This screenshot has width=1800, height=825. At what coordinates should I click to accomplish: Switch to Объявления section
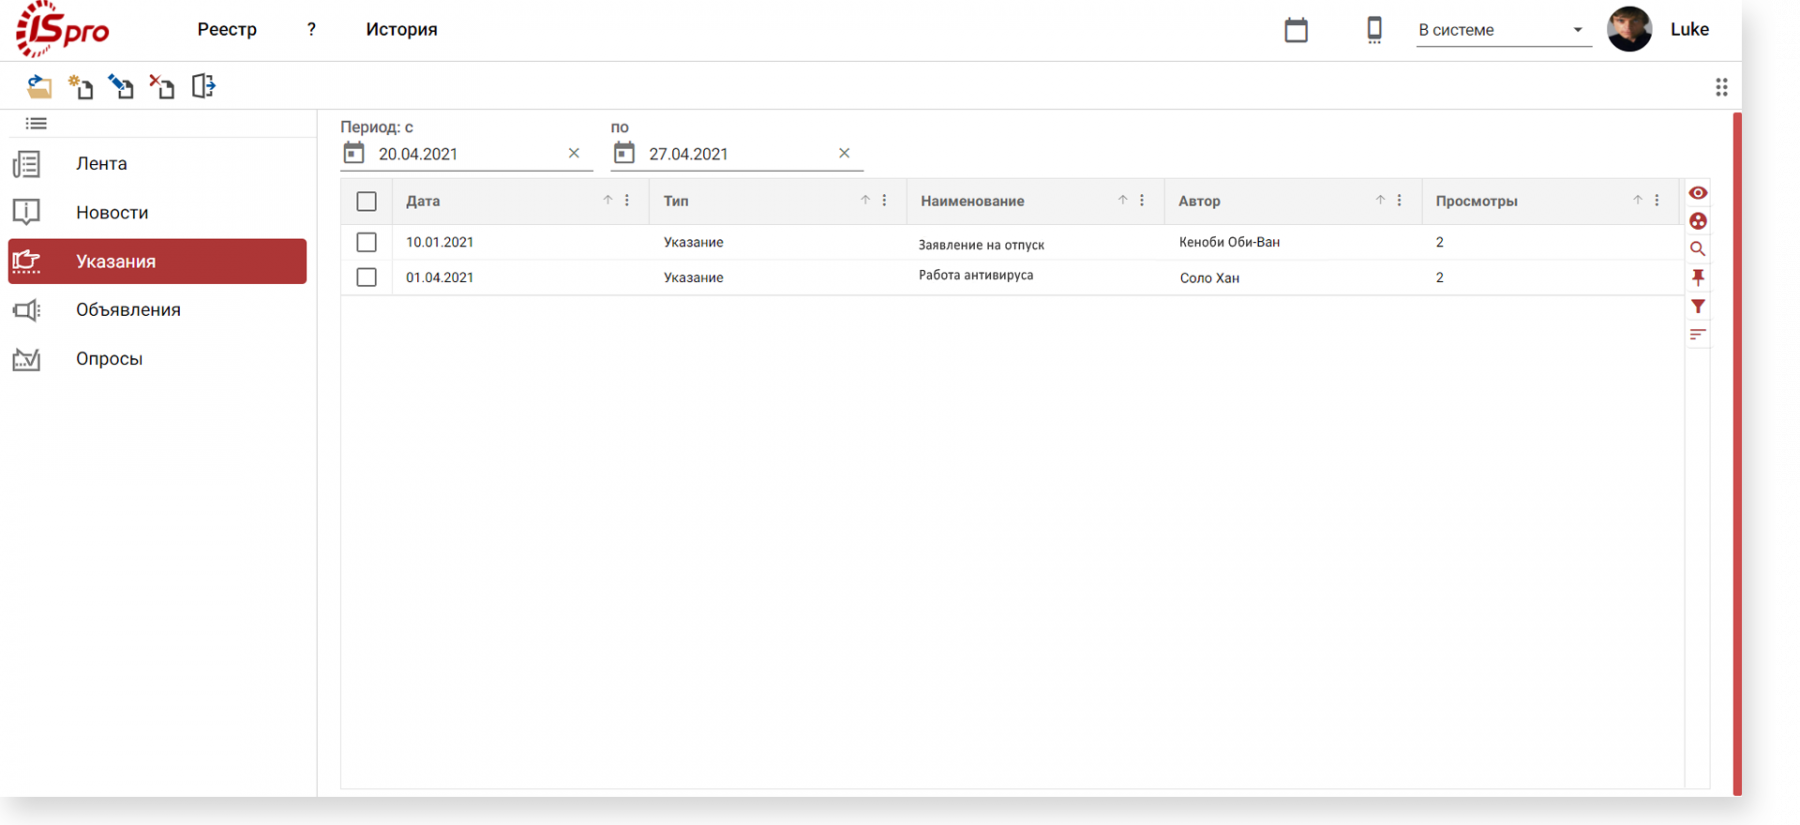click(157, 310)
